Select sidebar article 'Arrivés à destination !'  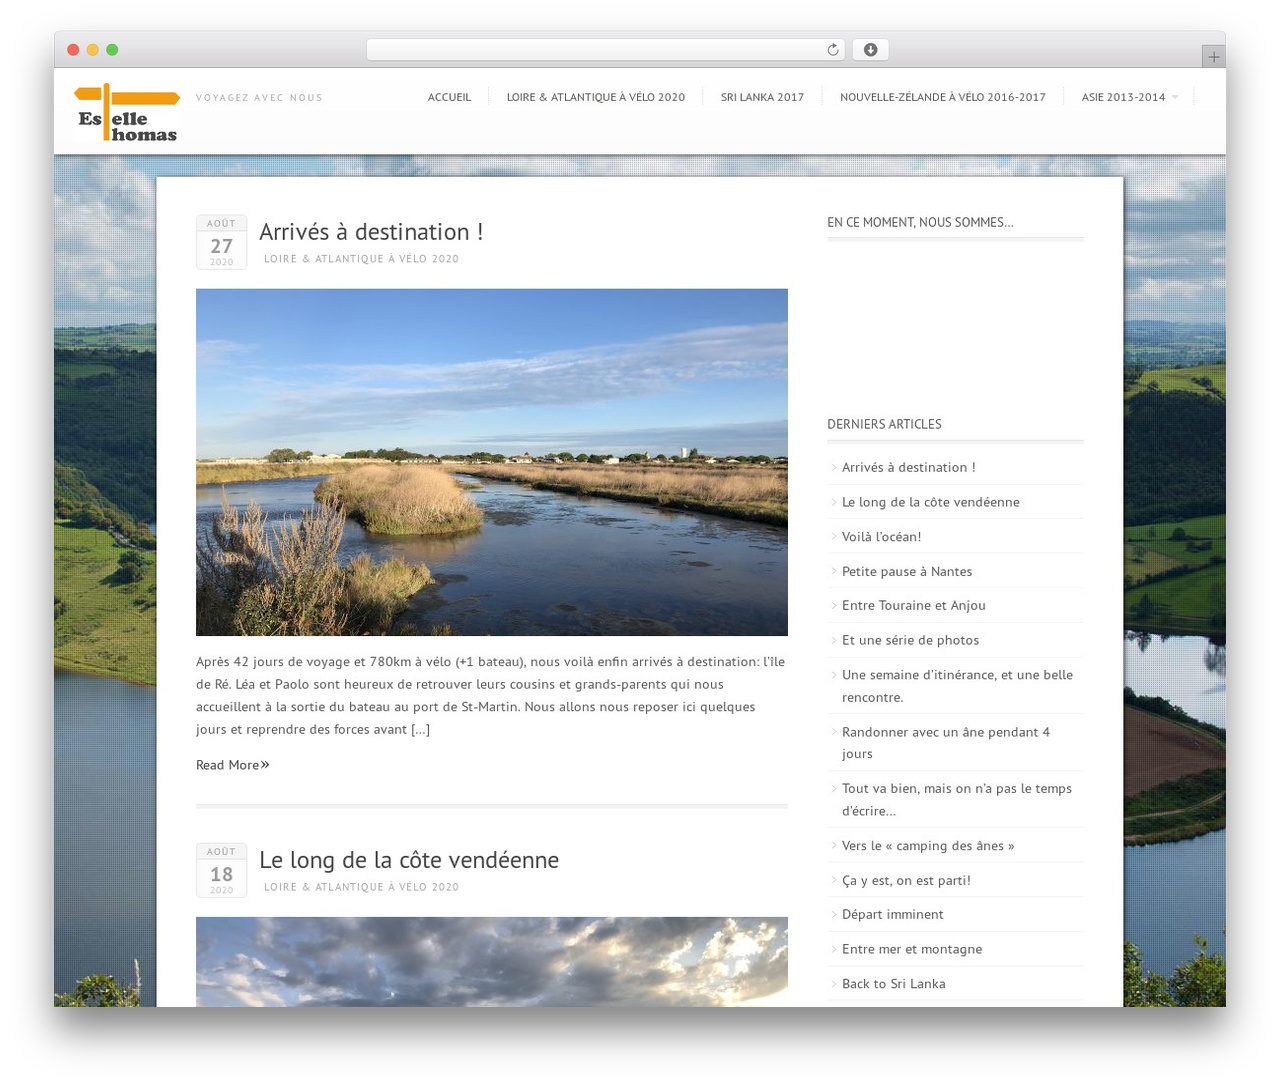pos(909,467)
